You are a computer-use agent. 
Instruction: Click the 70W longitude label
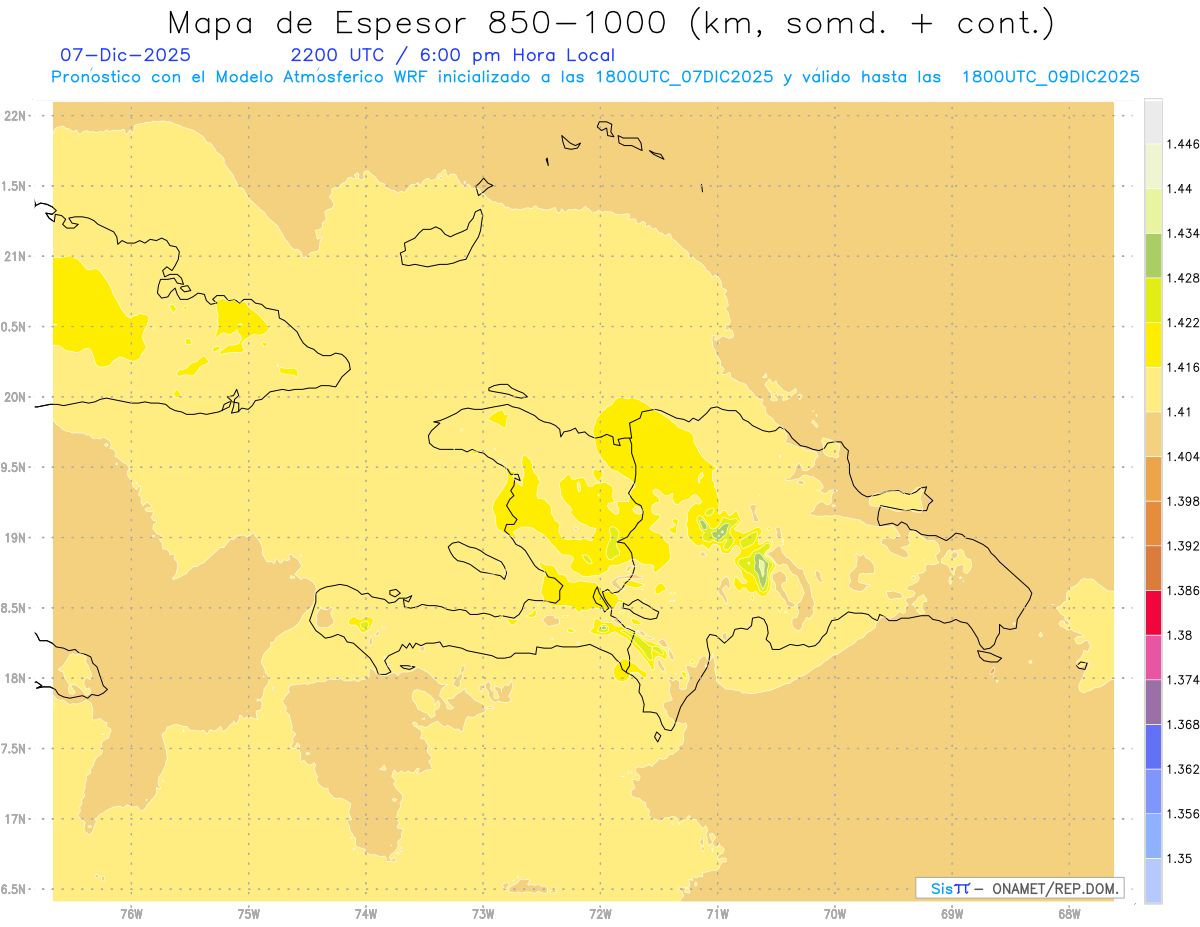tap(835, 914)
